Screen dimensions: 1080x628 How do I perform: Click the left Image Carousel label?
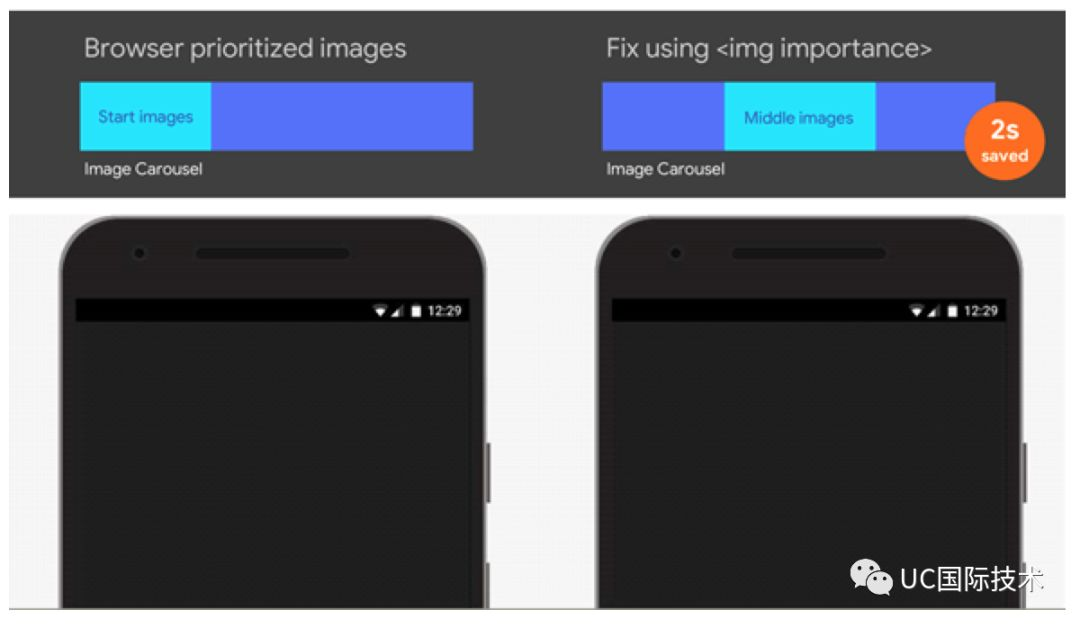click(x=143, y=169)
